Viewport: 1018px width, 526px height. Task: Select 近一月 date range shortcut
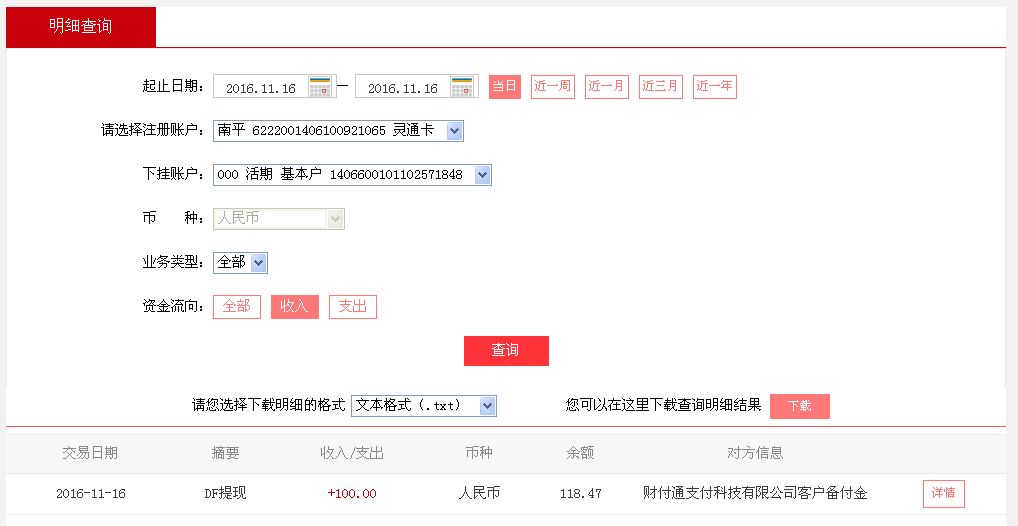pyautogui.click(x=607, y=87)
